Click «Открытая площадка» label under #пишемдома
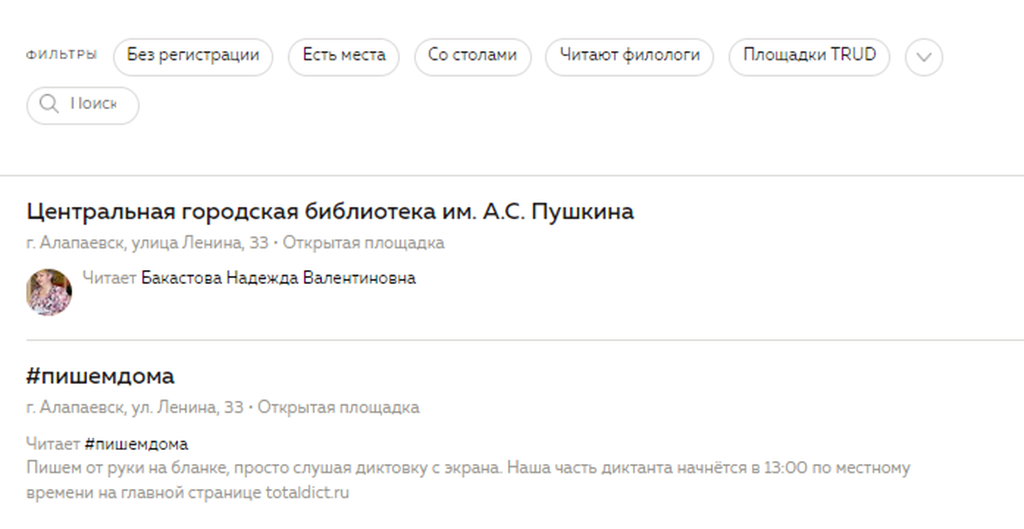The height and width of the screenshot is (529, 1024). 339,407
